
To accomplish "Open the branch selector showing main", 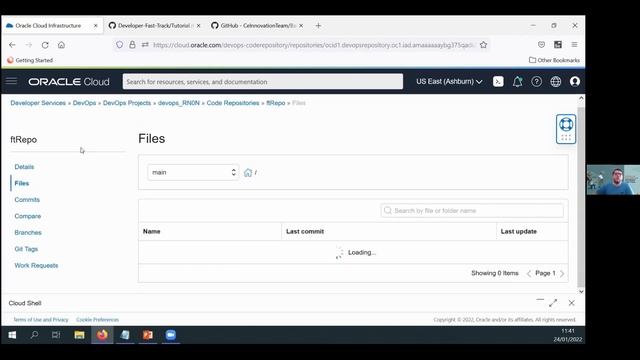I will click(x=193, y=172).
